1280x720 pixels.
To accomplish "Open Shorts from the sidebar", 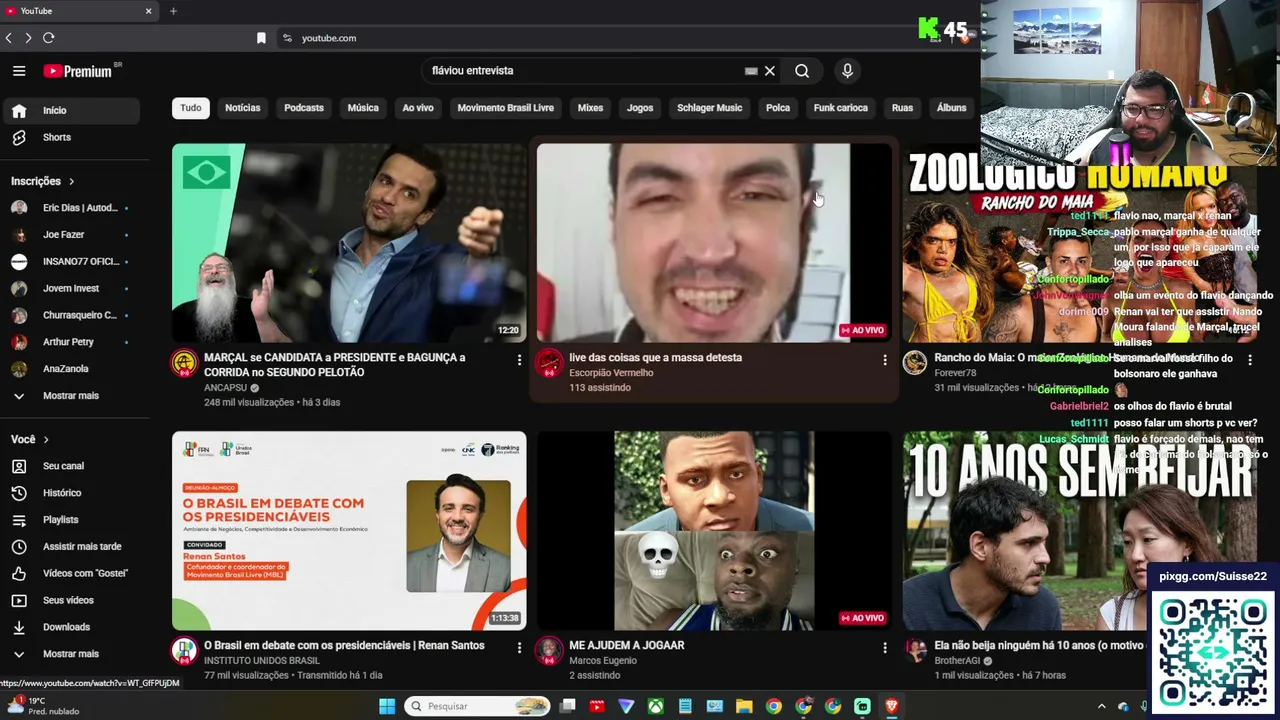I will (70, 137).
